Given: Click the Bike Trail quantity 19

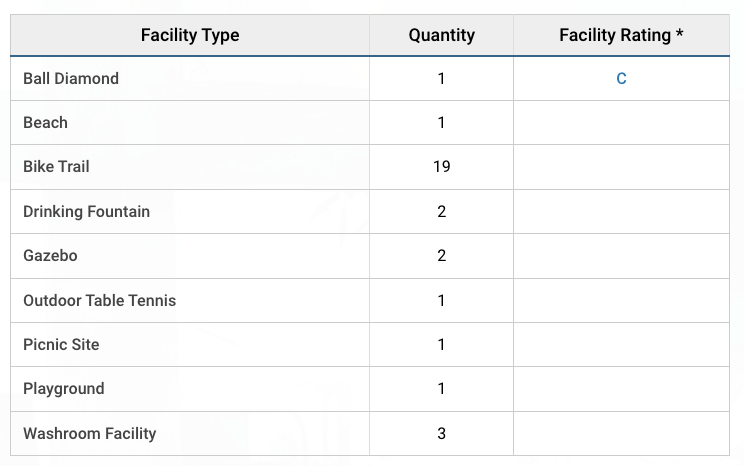Looking at the screenshot, I should tap(441, 166).
